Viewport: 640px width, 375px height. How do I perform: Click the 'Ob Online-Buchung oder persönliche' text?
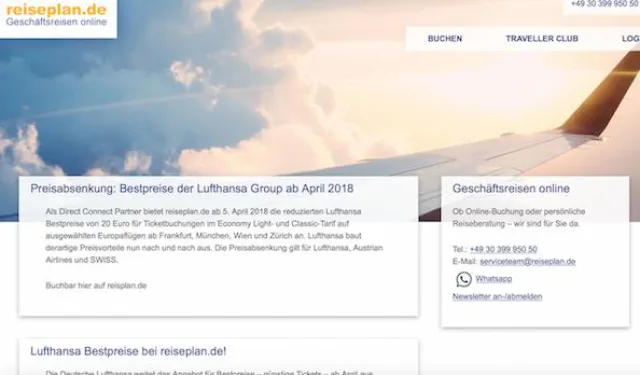[519, 217]
